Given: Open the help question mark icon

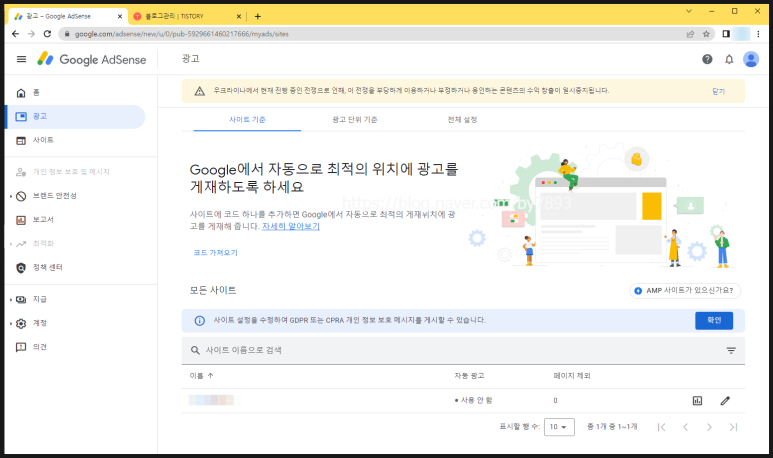Looking at the screenshot, I should tap(707, 59).
